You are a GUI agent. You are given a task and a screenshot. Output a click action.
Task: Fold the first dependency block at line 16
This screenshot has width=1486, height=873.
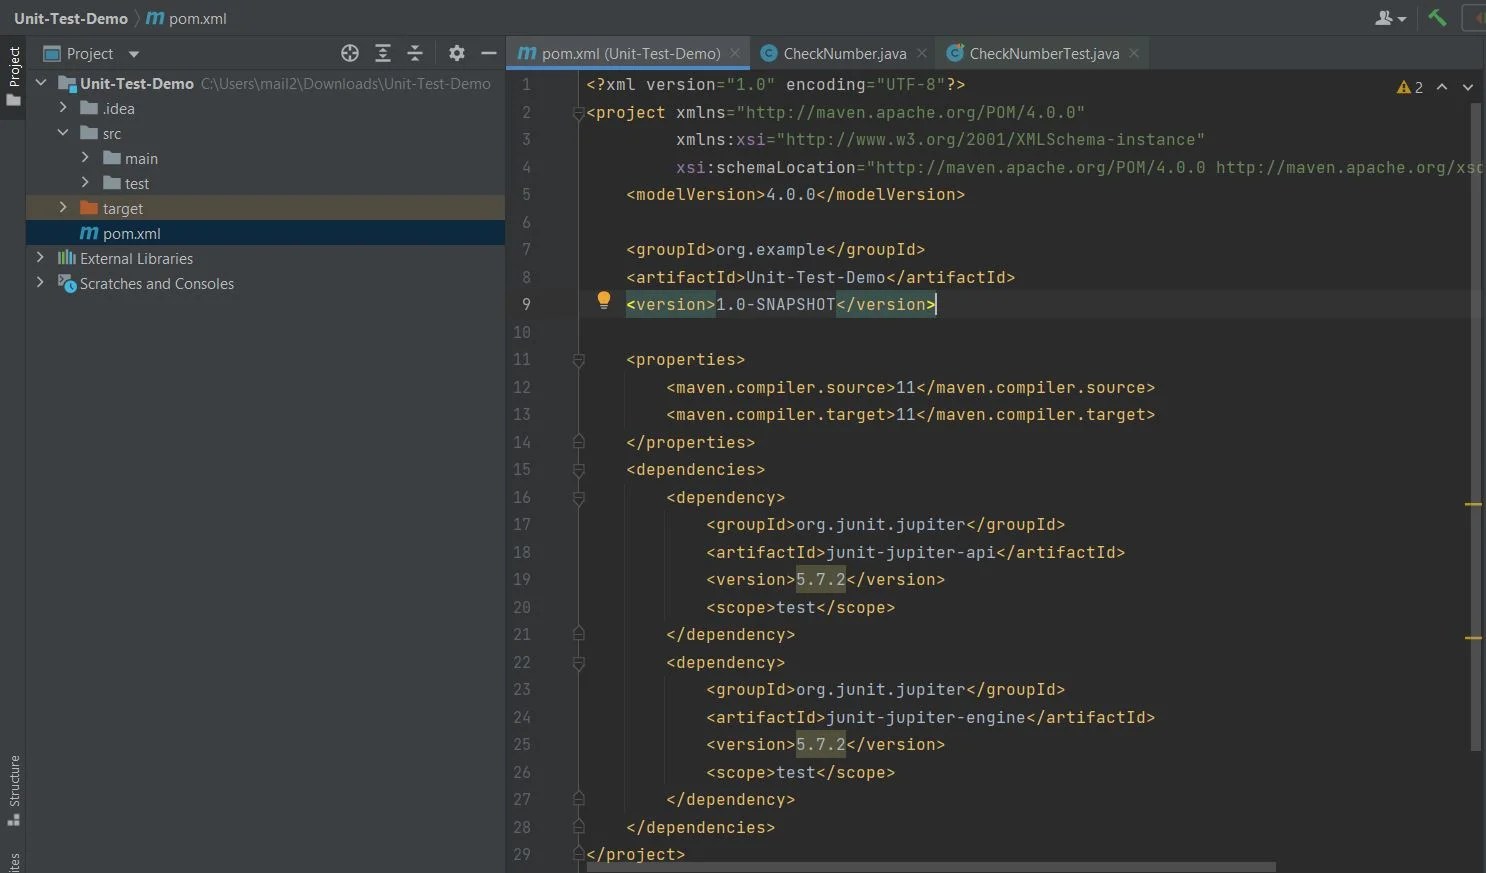tap(578, 498)
